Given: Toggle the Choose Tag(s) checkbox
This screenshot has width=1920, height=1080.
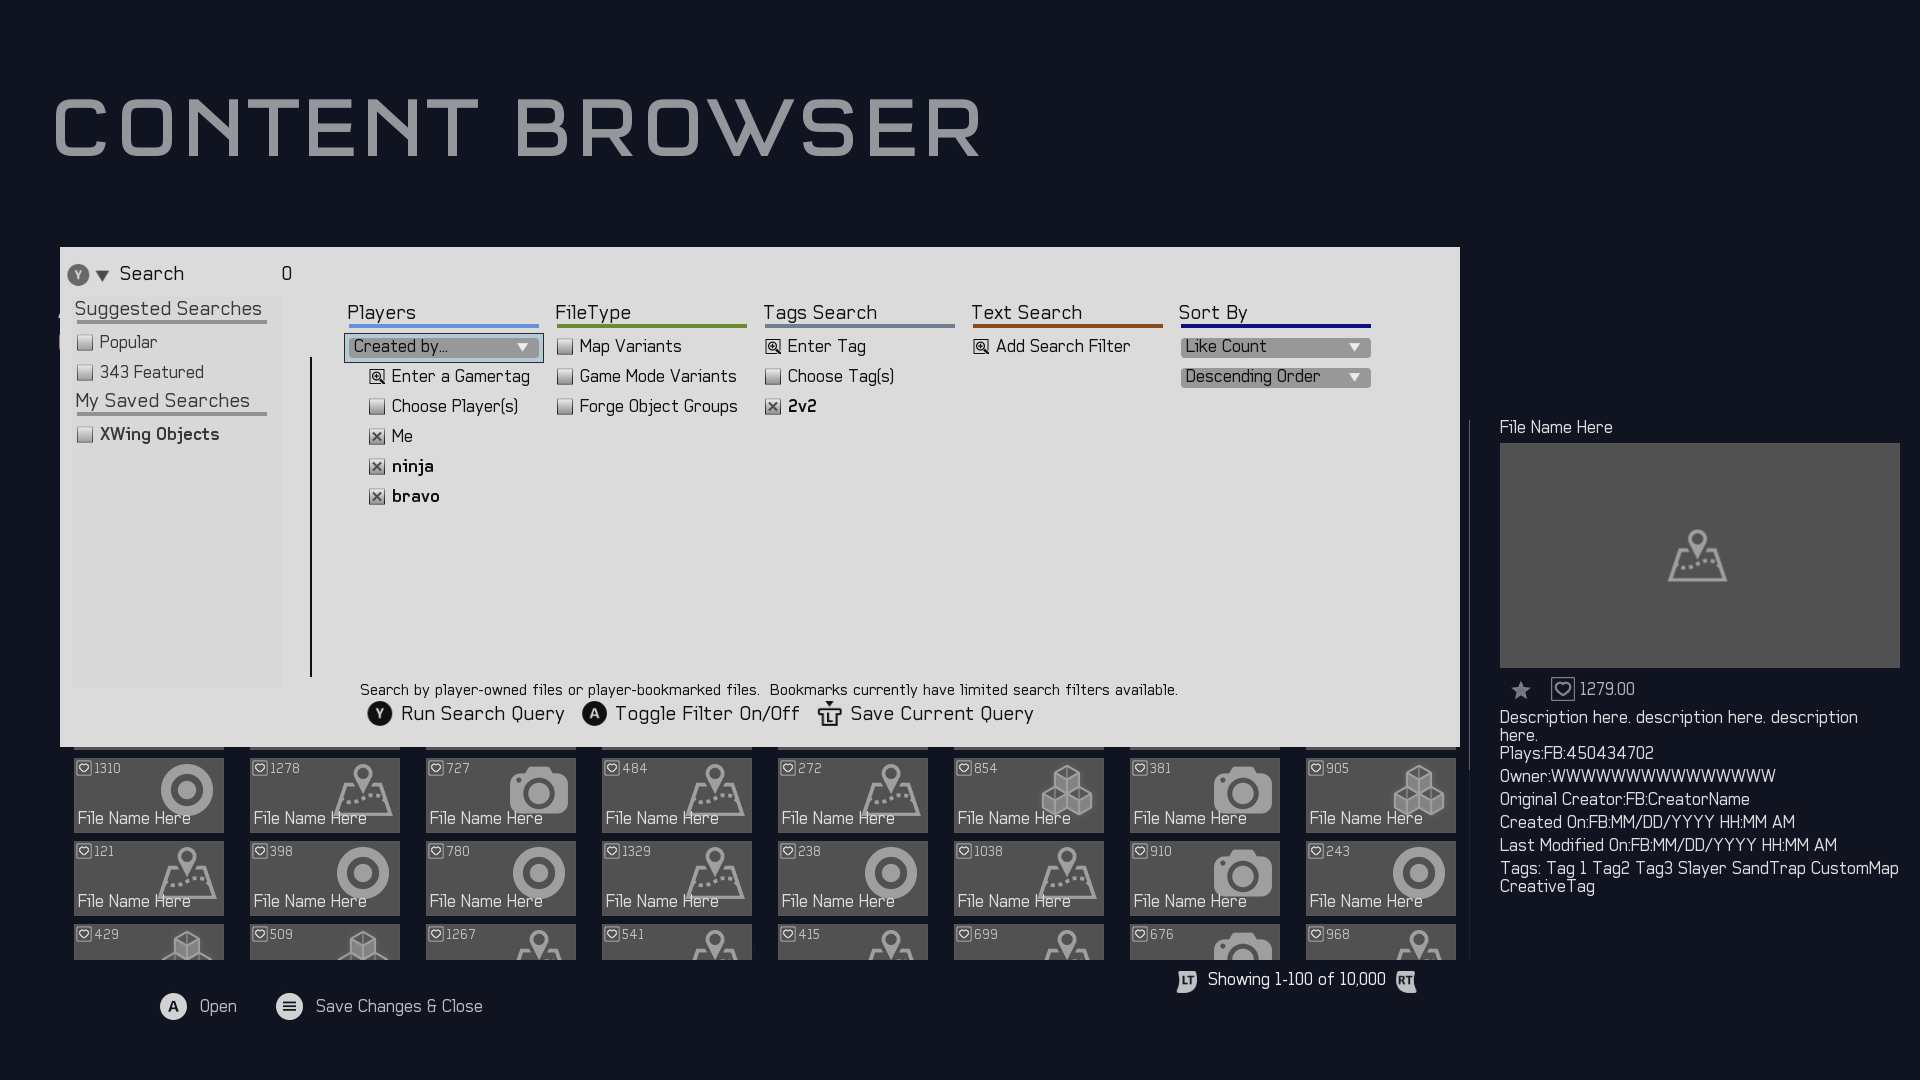Looking at the screenshot, I should click(773, 377).
